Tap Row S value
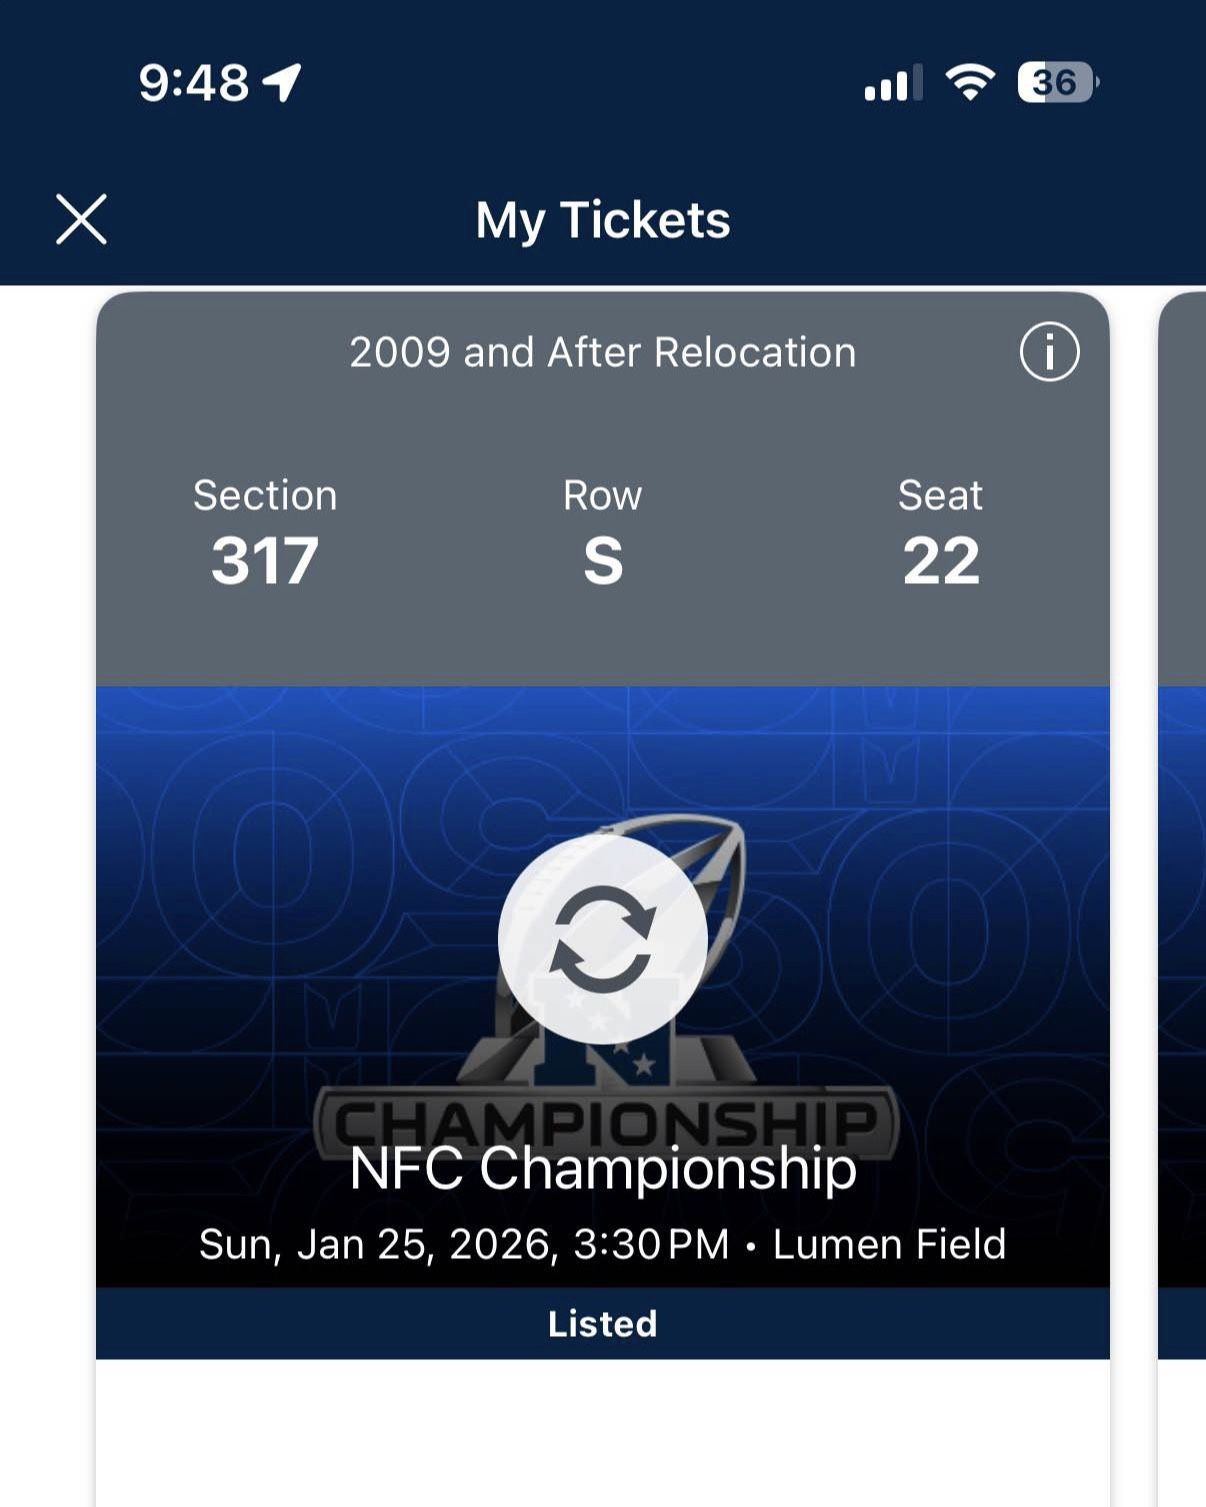 (602, 561)
